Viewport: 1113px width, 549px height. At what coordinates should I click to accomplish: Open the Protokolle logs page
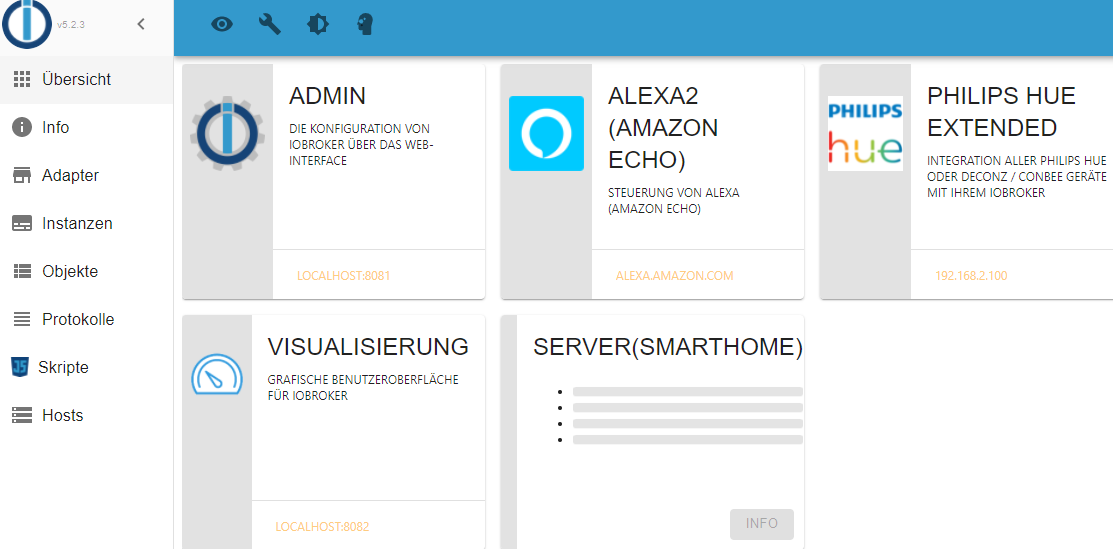point(87,320)
